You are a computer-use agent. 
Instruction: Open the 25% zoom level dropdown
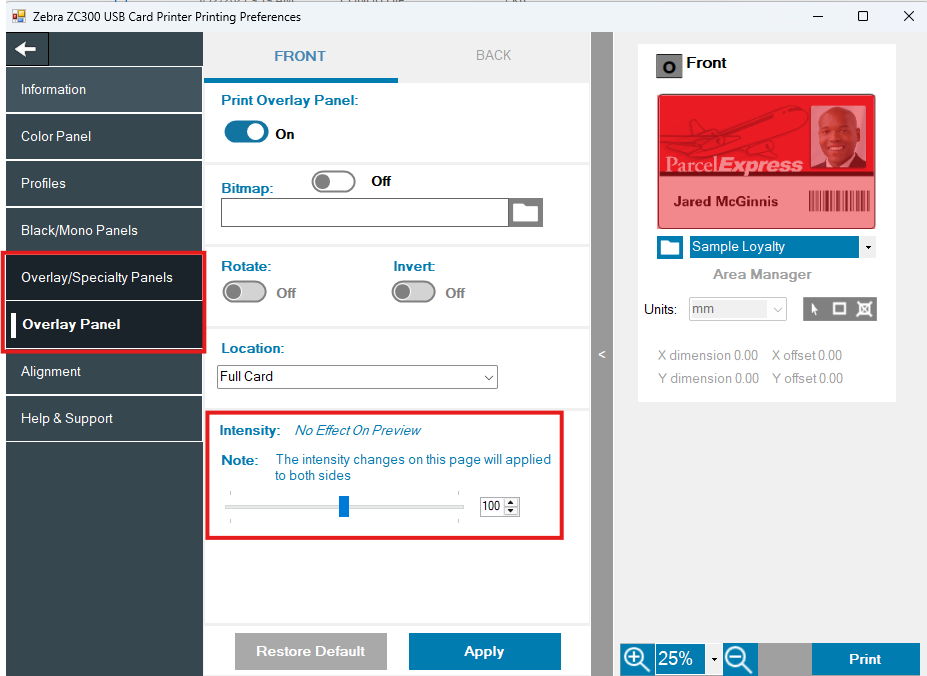click(x=714, y=659)
